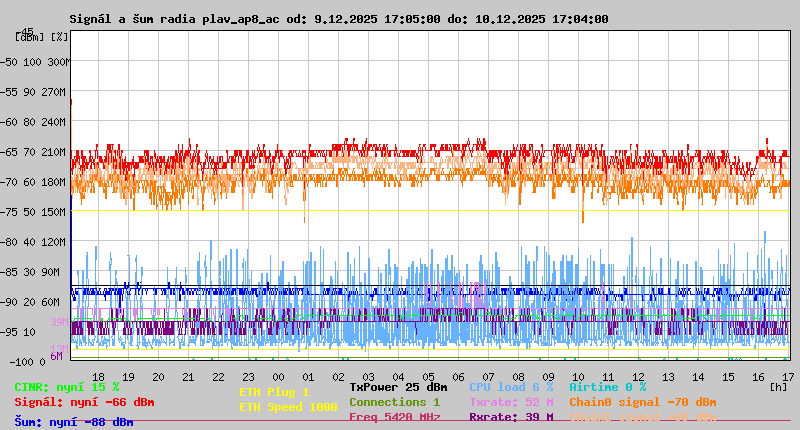Select the green CINR legend entry
The height and width of the screenshot is (430, 800).
(x=67, y=387)
